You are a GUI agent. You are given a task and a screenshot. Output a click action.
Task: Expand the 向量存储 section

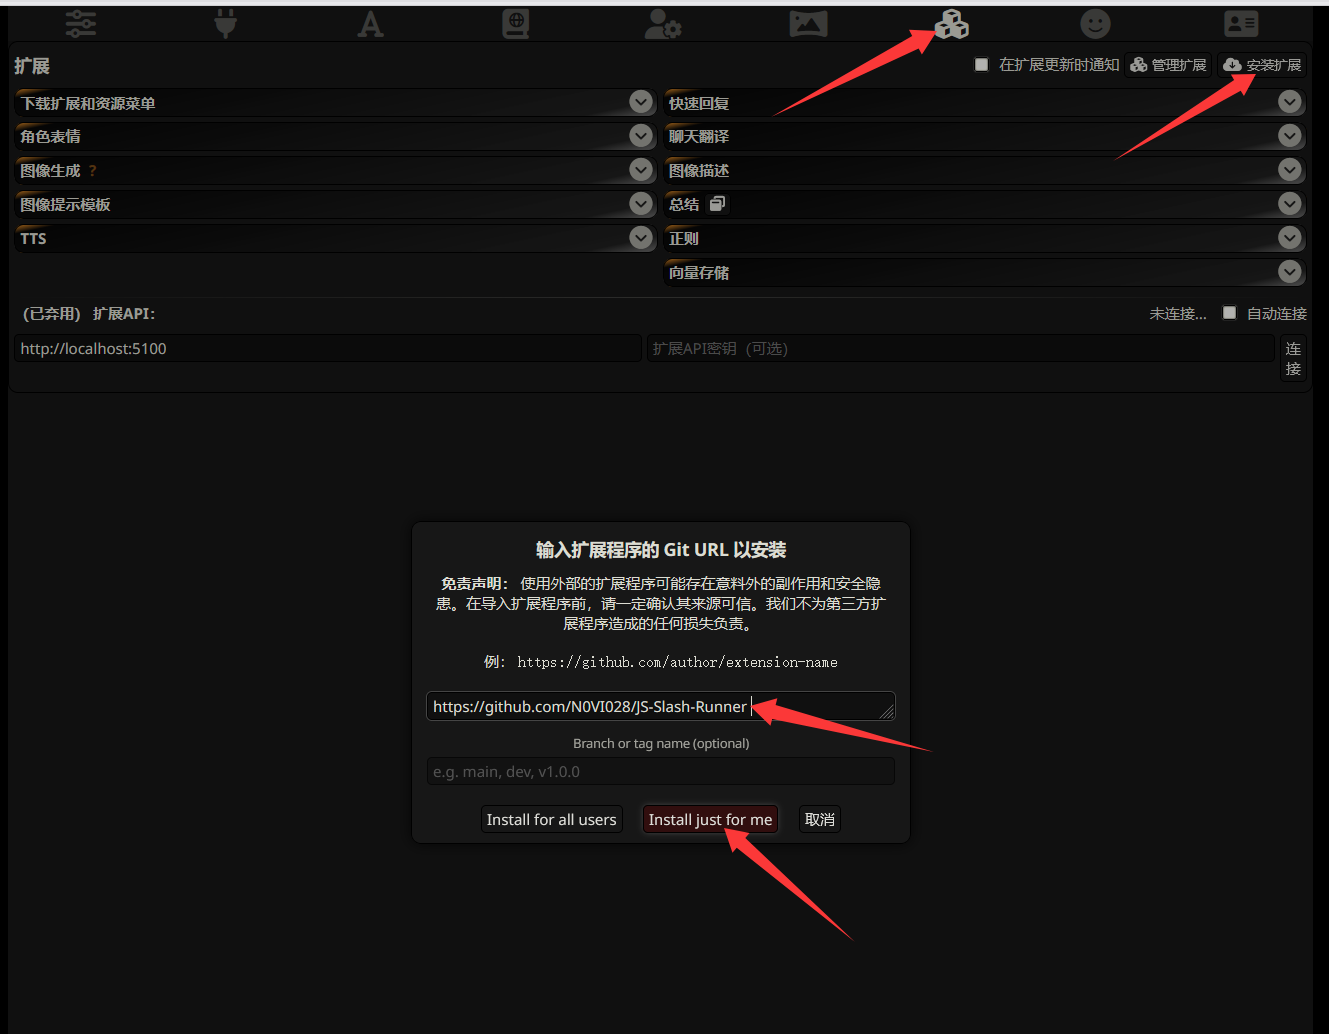click(1290, 272)
